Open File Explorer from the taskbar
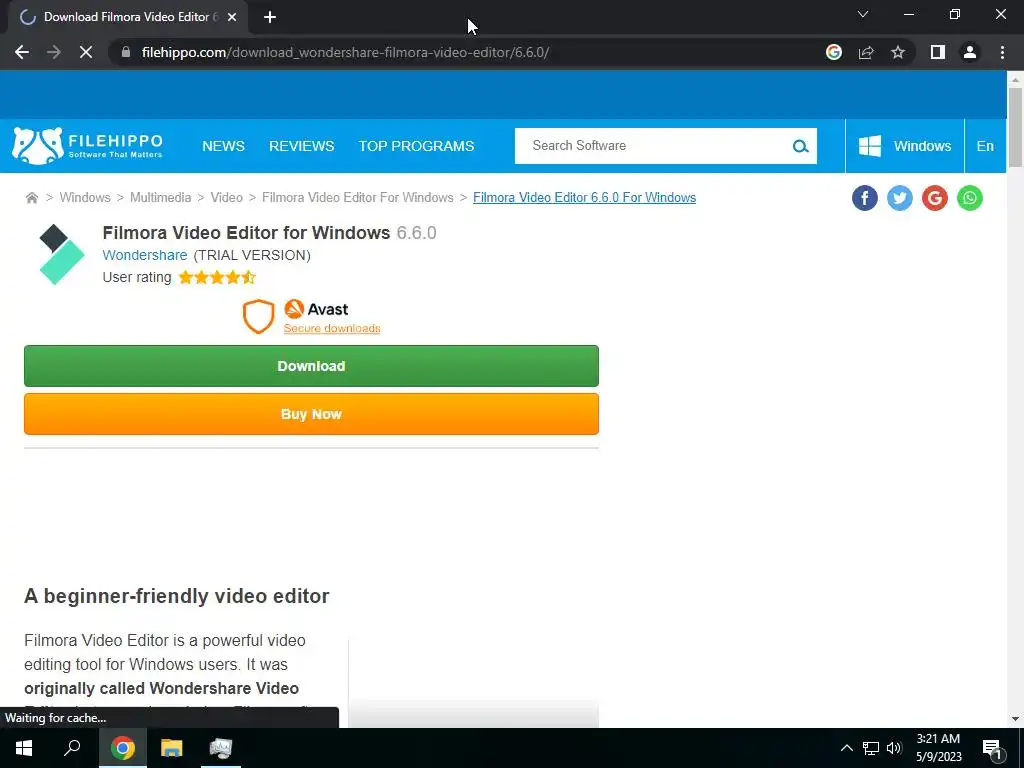Viewport: 1024px width, 768px height. (172, 748)
